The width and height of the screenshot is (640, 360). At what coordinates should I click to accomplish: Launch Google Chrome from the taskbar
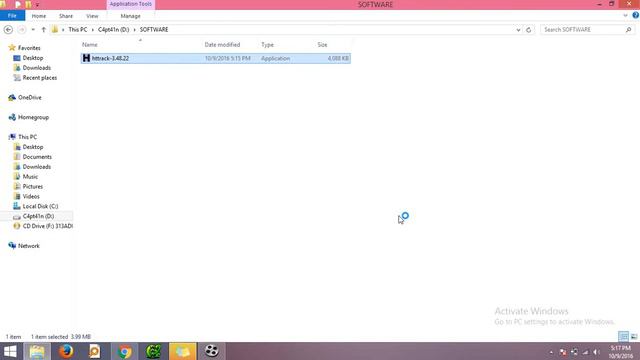(x=125, y=351)
